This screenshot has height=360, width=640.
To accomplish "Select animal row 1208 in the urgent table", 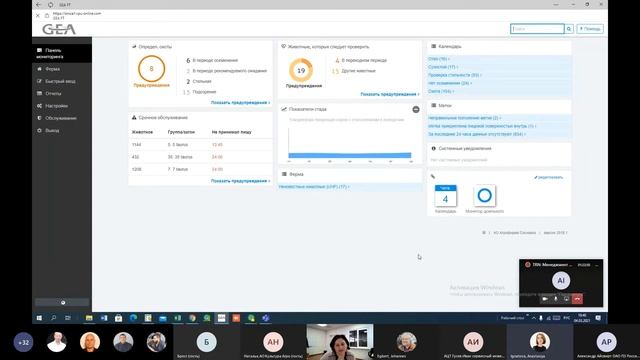I will click(200, 169).
